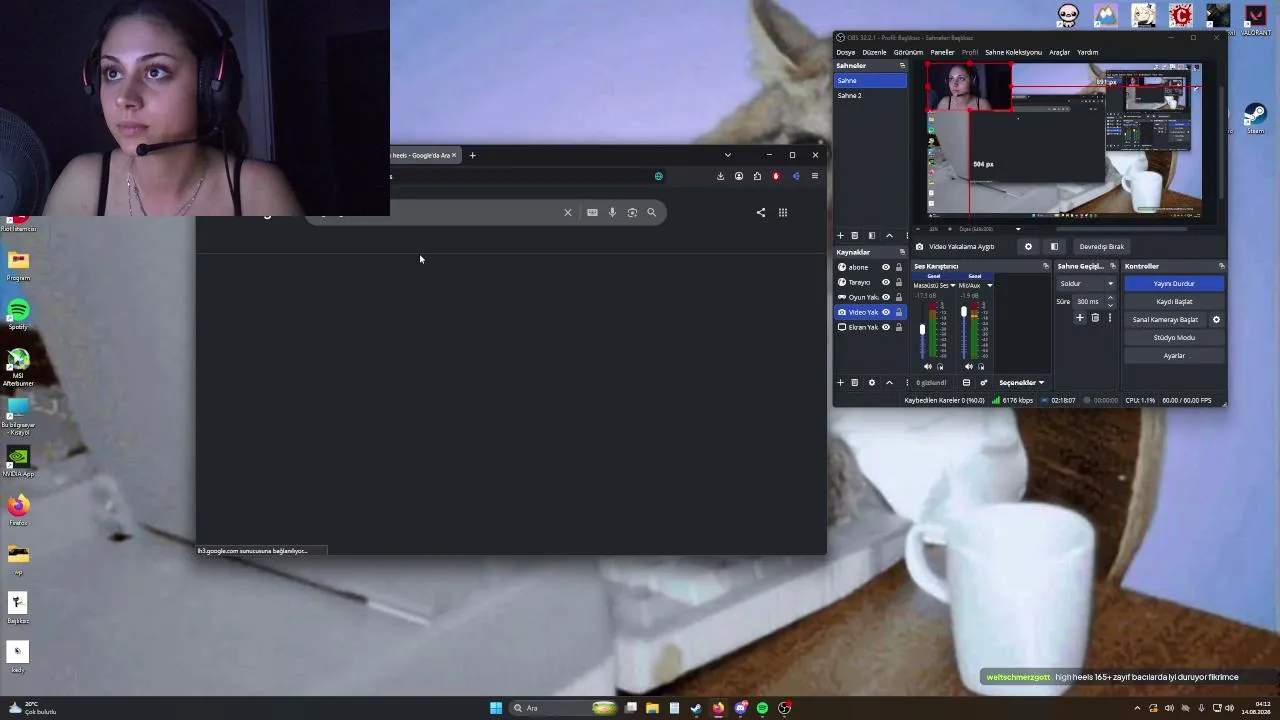Open source properties gear in Kaynaklar toolbar

click(x=872, y=383)
